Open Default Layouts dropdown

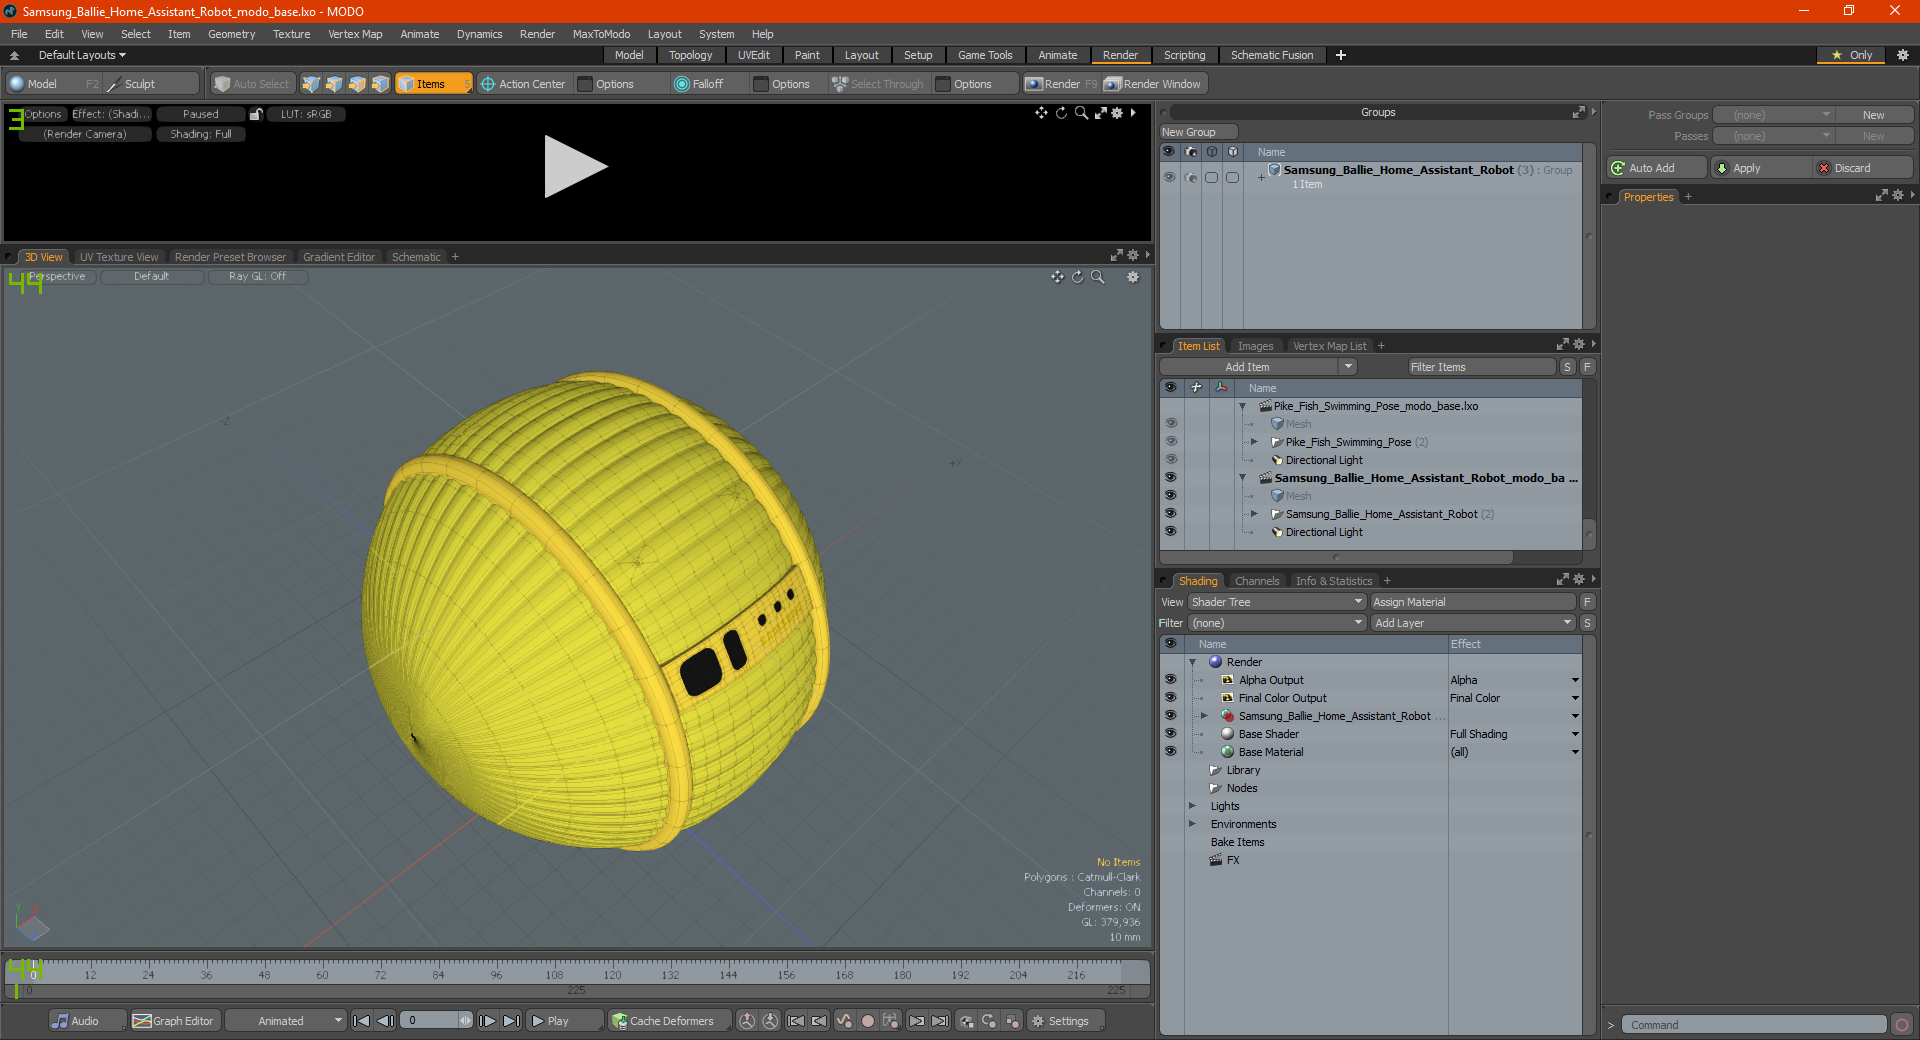point(82,55)
